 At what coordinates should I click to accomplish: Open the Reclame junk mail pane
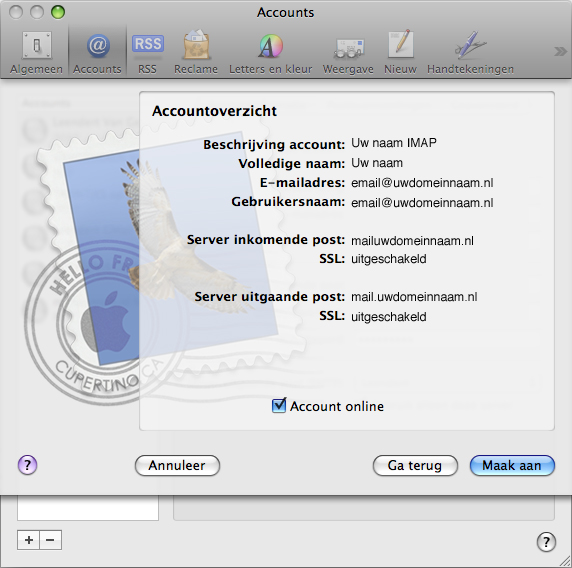click(x=196, y=52)
